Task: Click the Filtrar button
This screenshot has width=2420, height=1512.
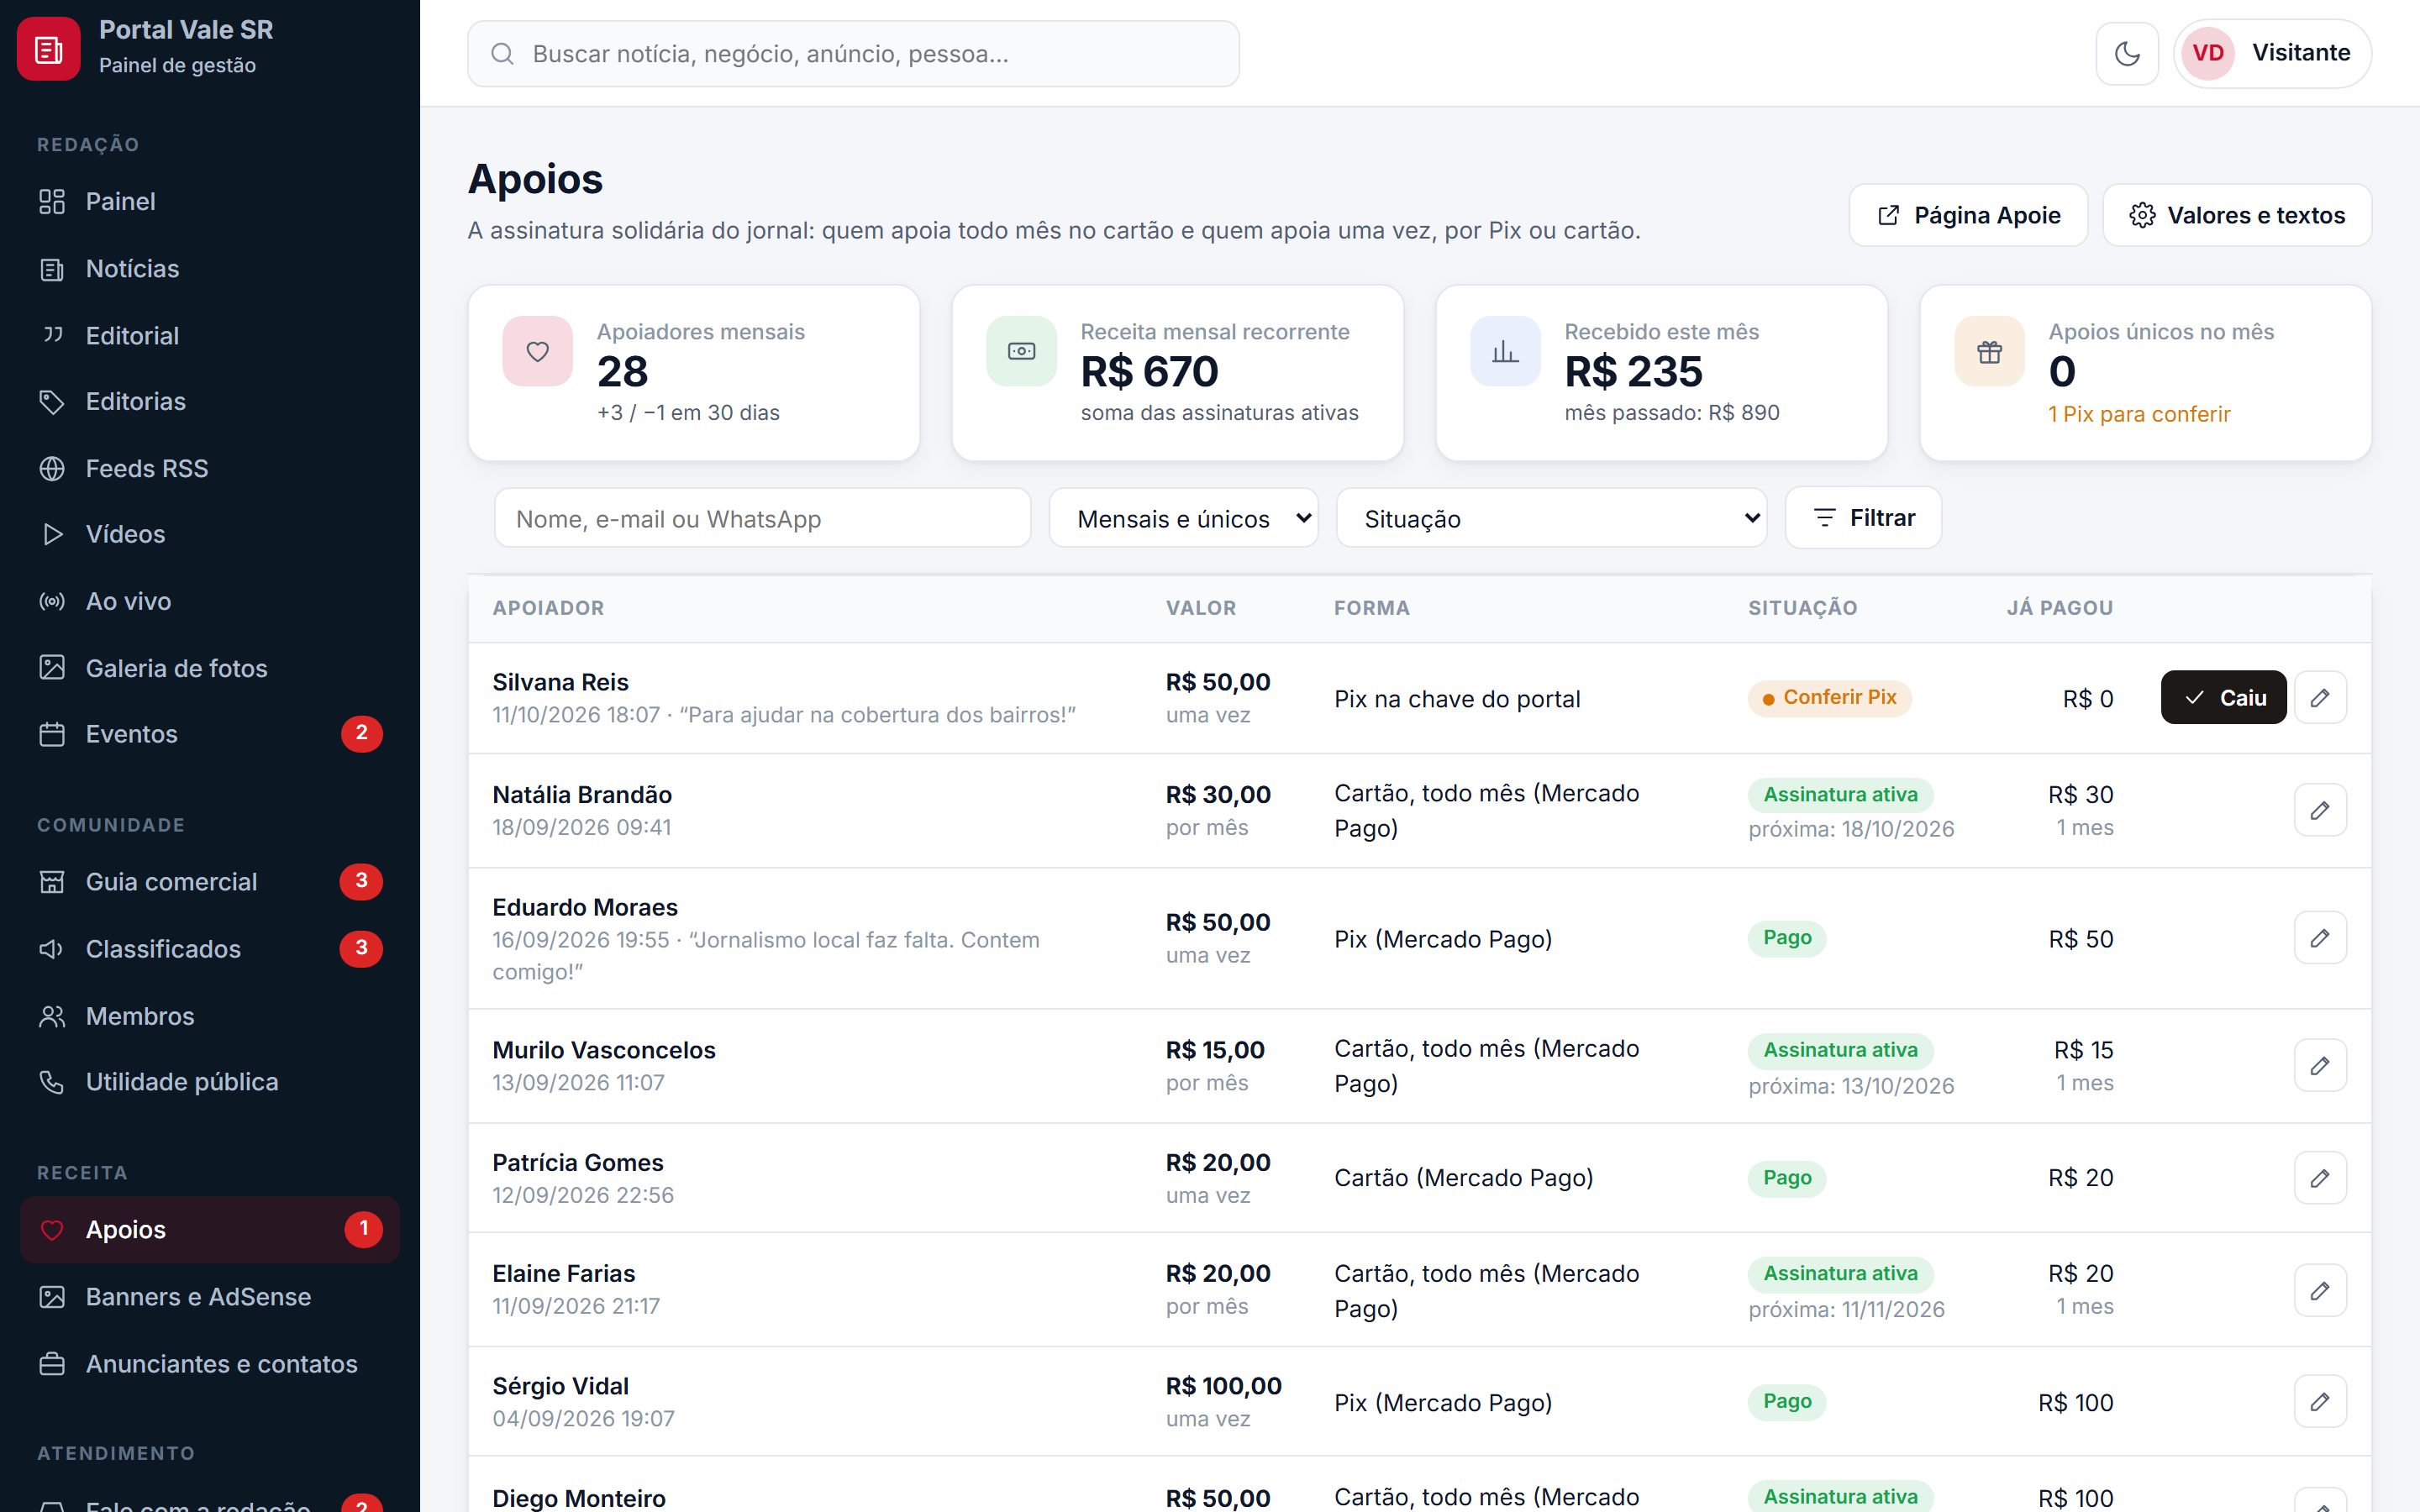Action: 1863,518
